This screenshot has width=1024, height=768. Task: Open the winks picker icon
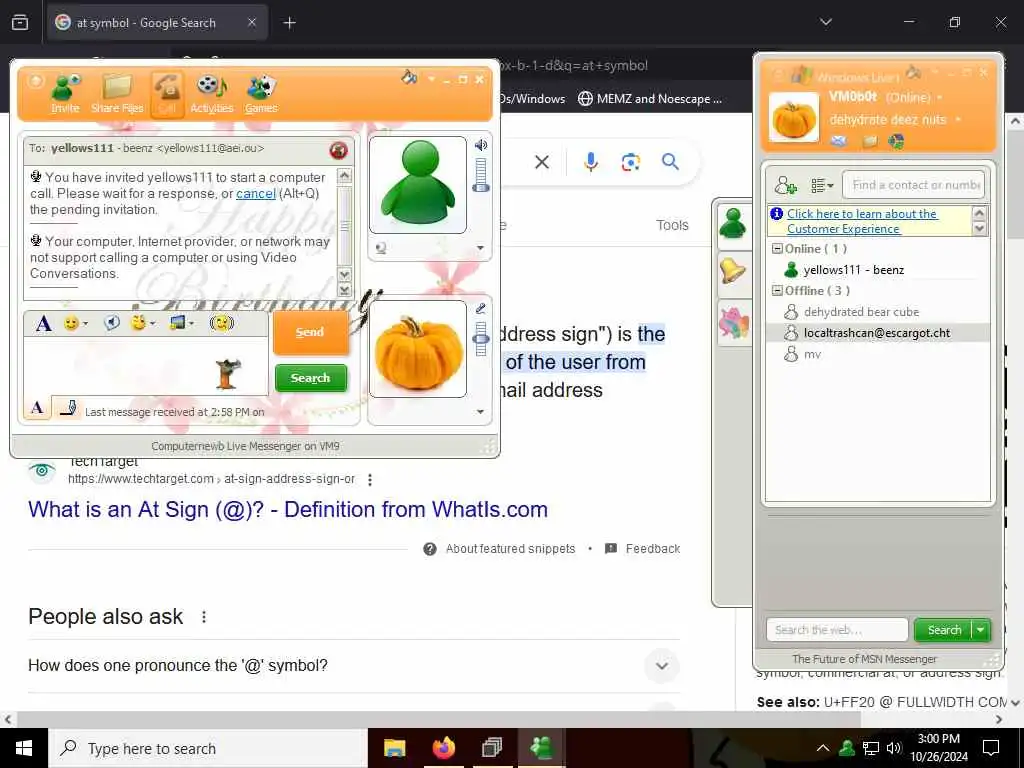[x=138, y=323]
